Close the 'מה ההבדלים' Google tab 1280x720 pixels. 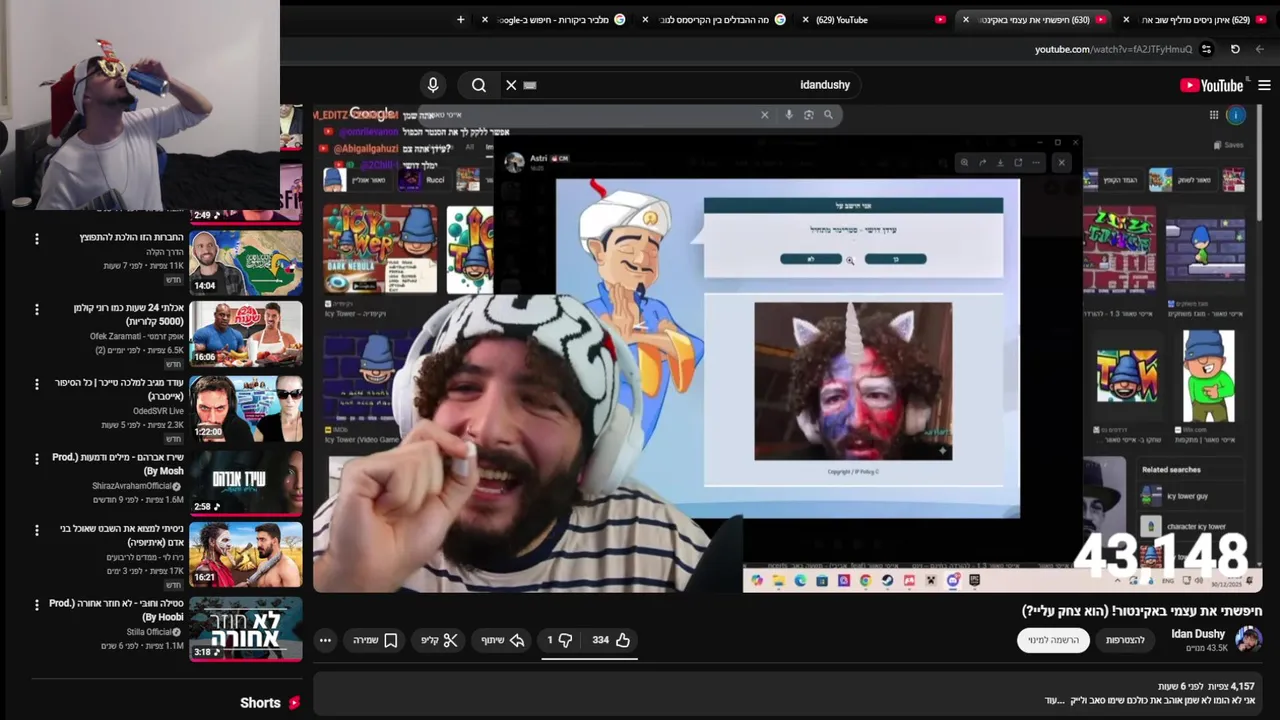645,20
